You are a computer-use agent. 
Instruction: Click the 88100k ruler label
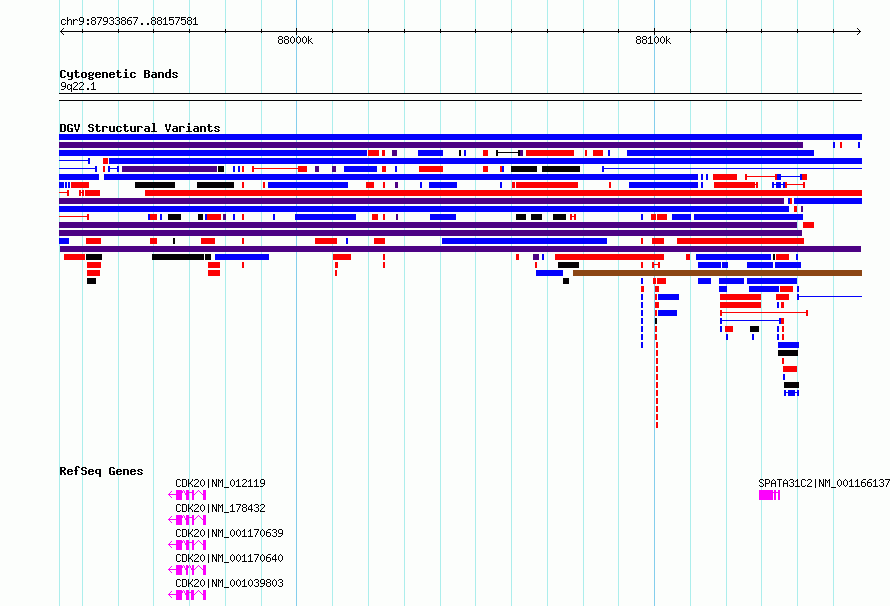(x=653, y=40)
